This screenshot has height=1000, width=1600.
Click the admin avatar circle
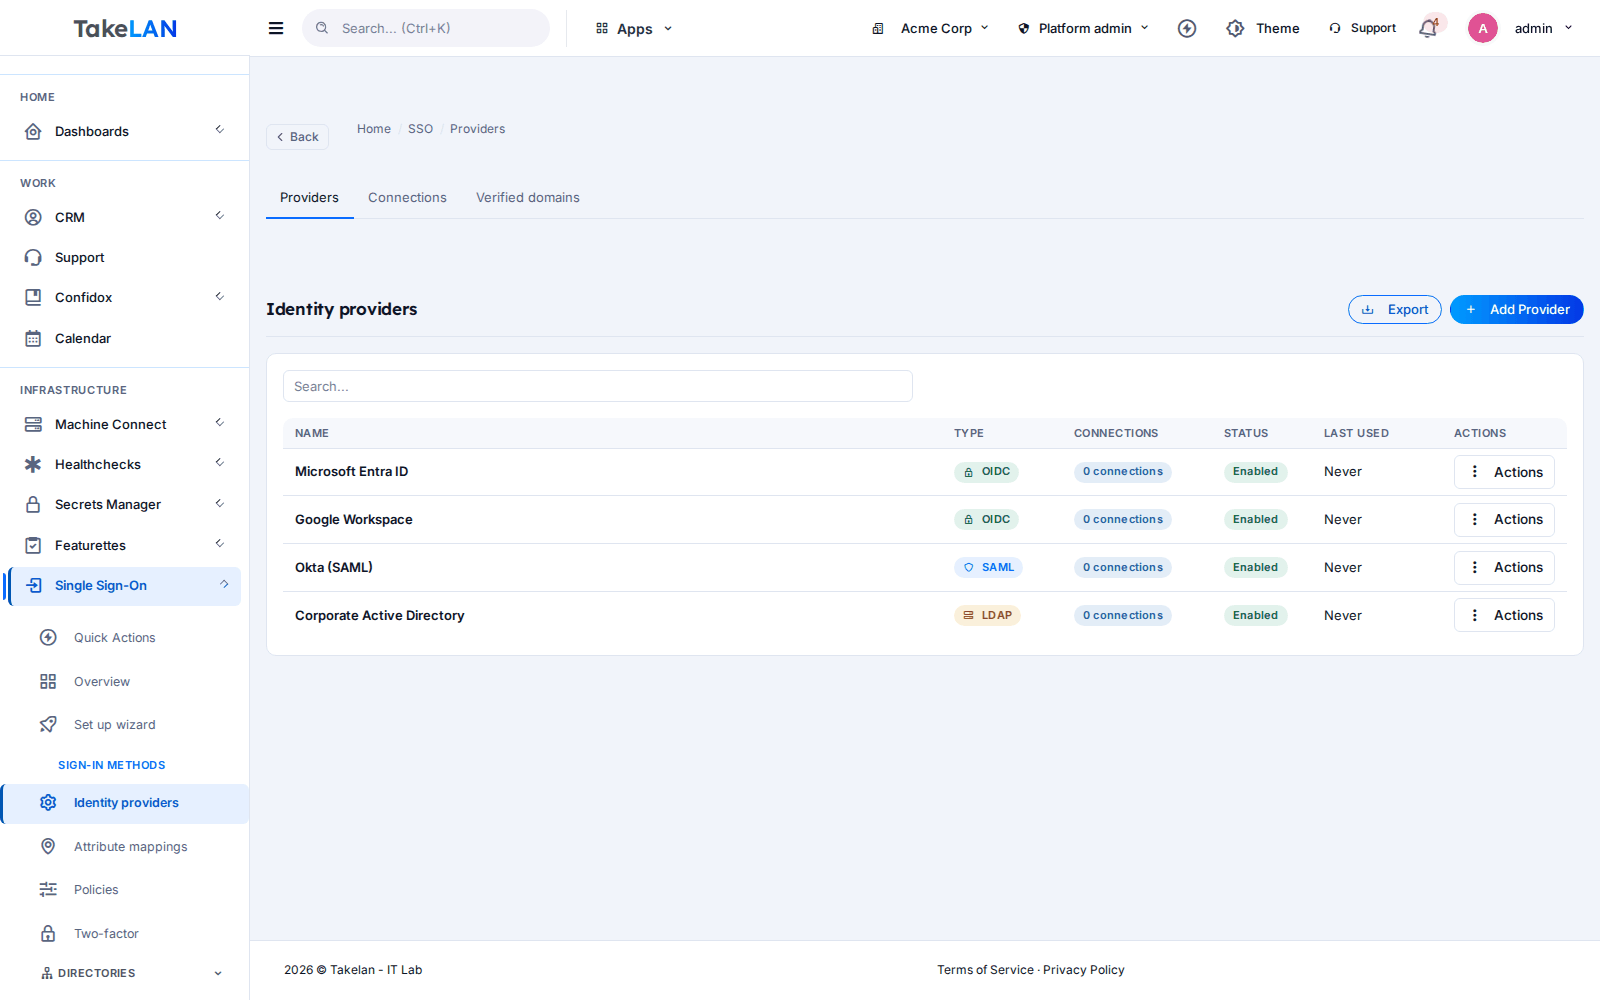(1483, 28)
